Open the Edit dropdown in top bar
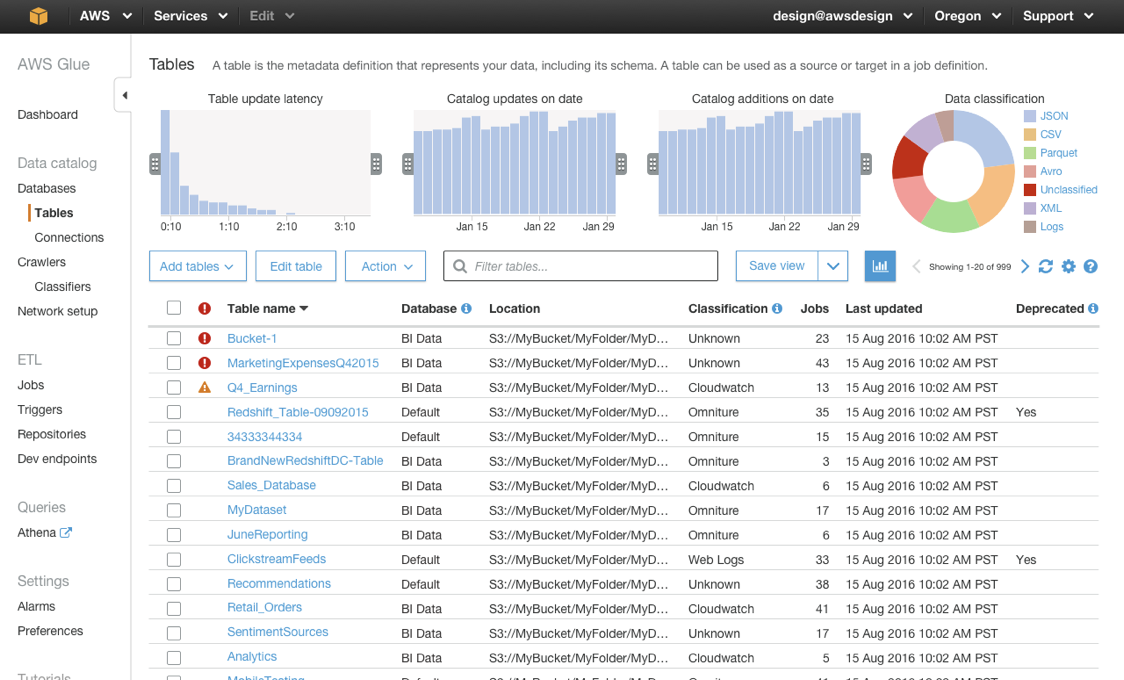The width and height of the screenshot is (1124, 680). (272, 16)
